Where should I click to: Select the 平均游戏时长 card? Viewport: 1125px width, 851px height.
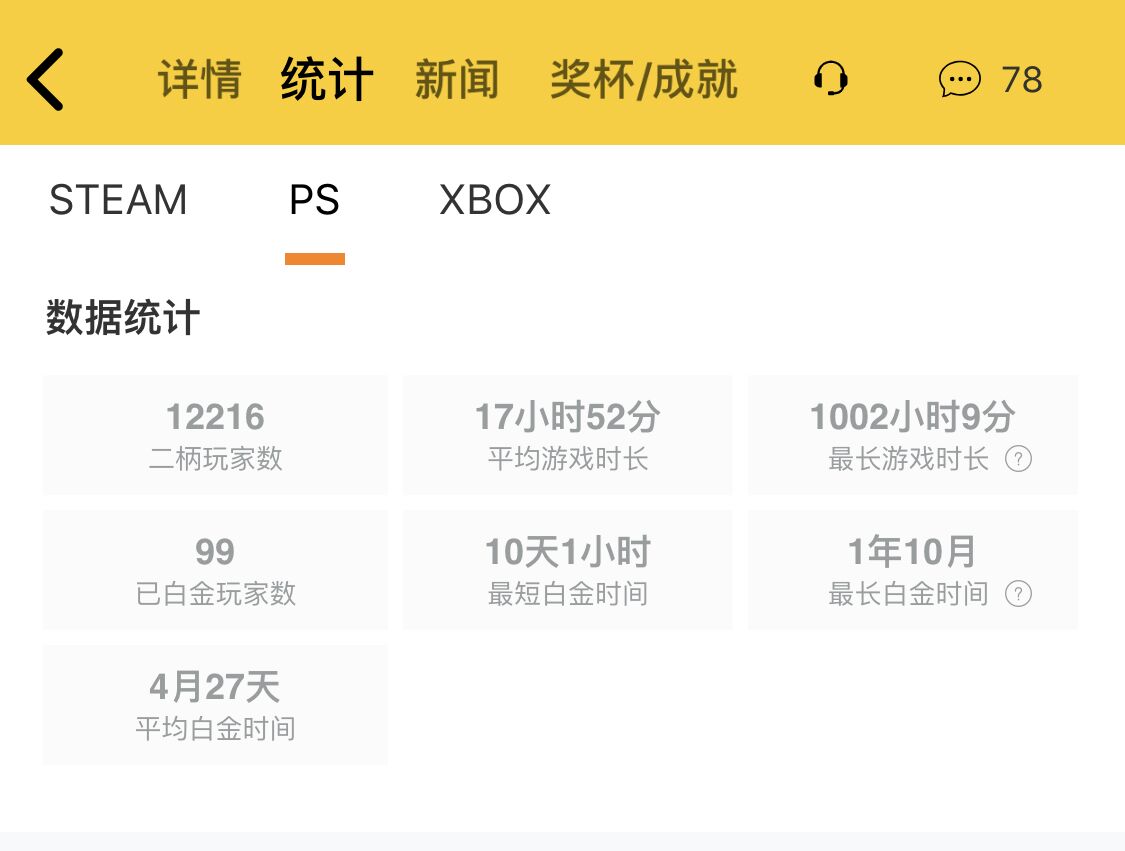[567, 435]
